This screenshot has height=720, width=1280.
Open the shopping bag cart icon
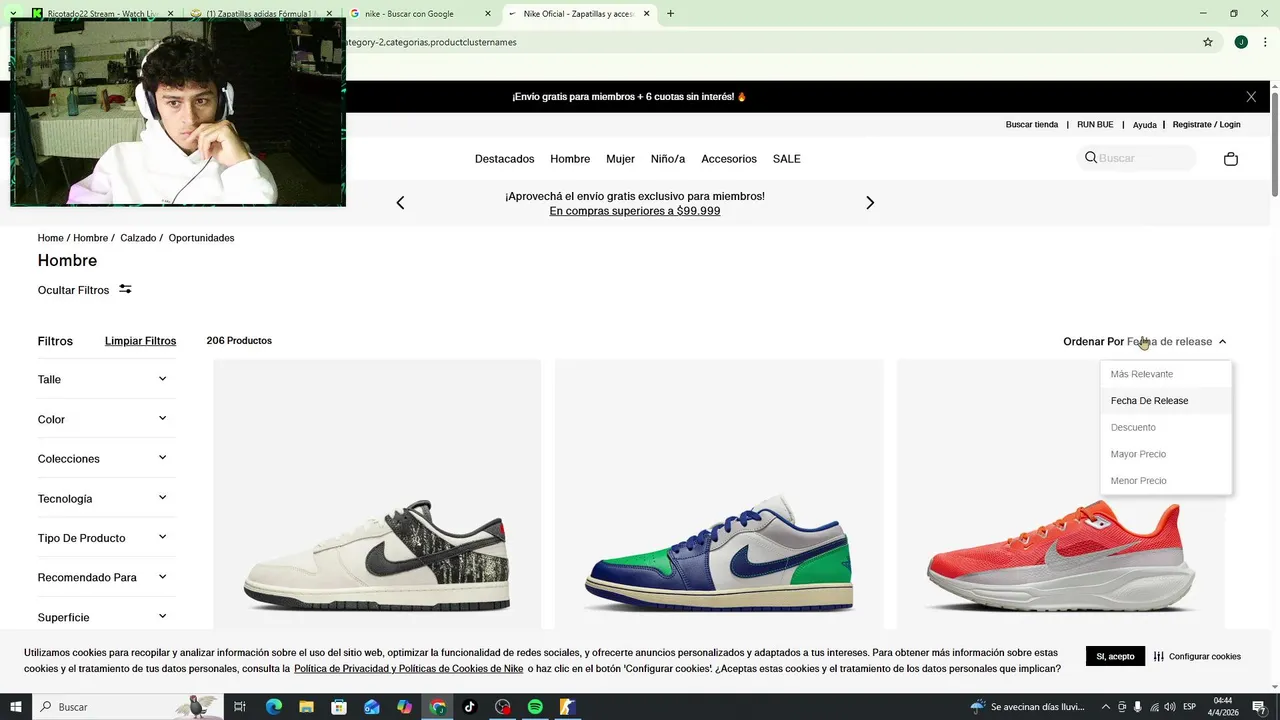coord(1231,159)
